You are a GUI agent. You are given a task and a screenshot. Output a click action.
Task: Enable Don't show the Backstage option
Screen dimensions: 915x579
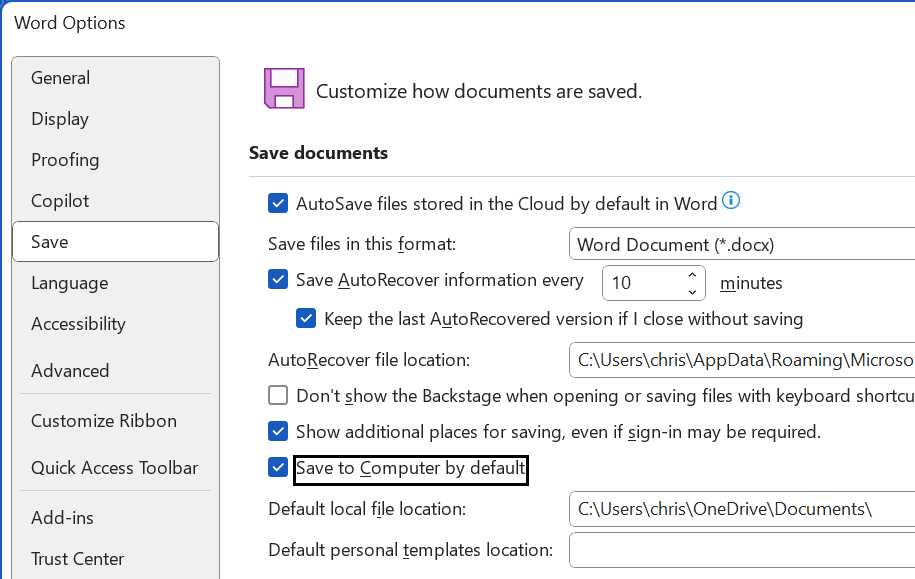278,395
